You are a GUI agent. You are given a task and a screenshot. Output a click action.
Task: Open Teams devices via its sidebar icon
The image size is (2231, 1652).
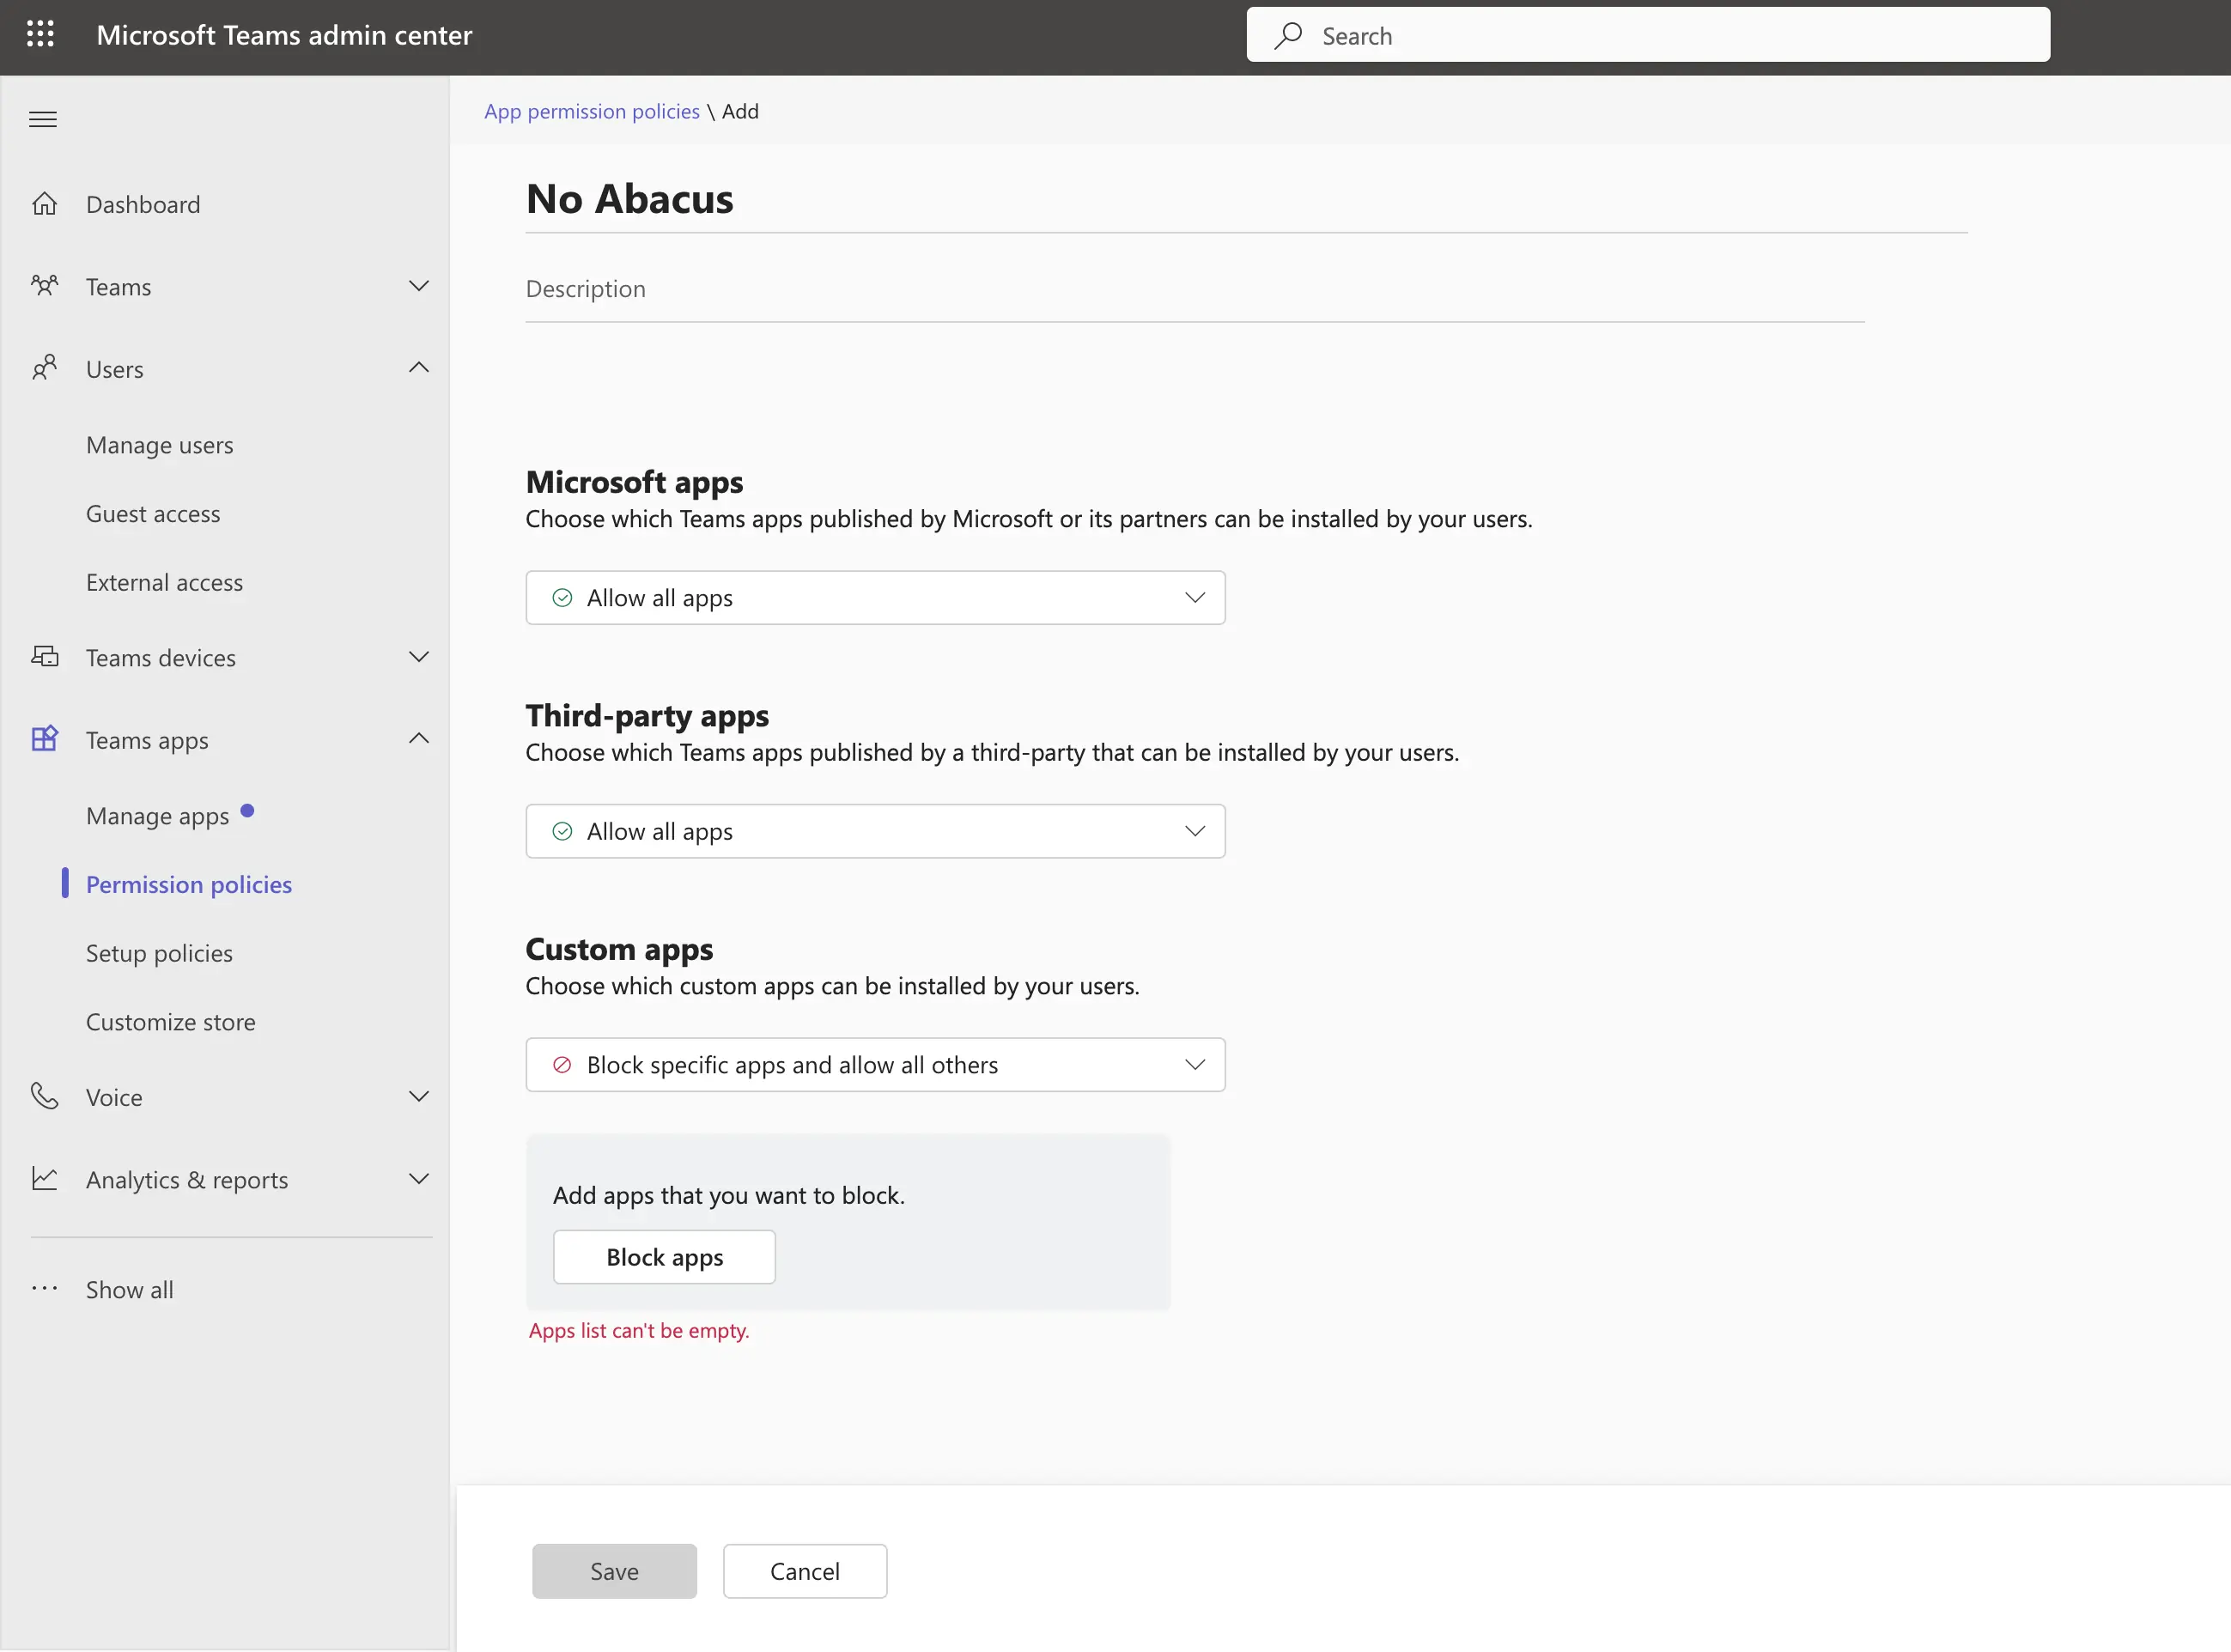(45, 657)
